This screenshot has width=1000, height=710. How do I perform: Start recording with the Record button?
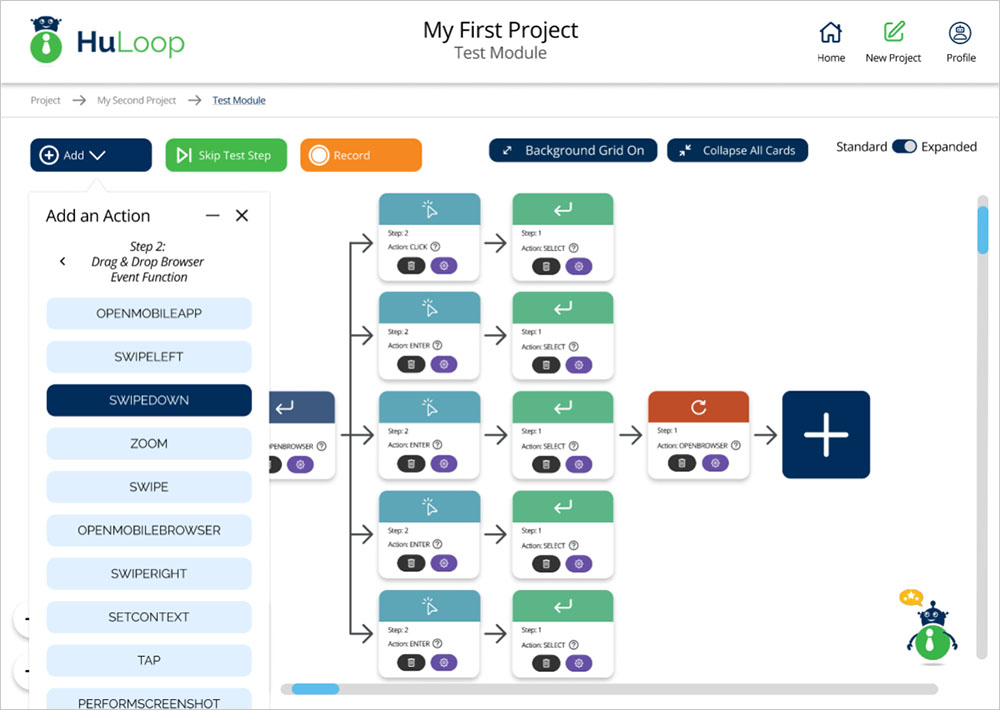[360, 155]
